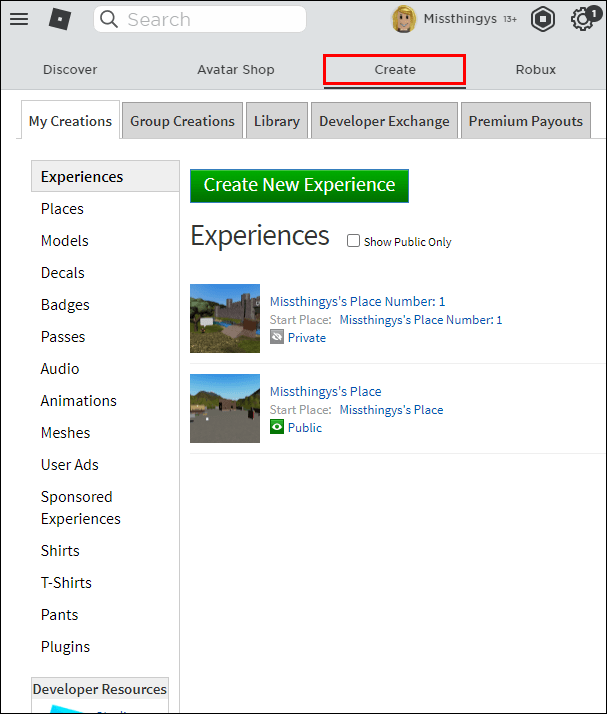Select Decals in the sidebar
607x714 pixels.
(x=63, y=272)
